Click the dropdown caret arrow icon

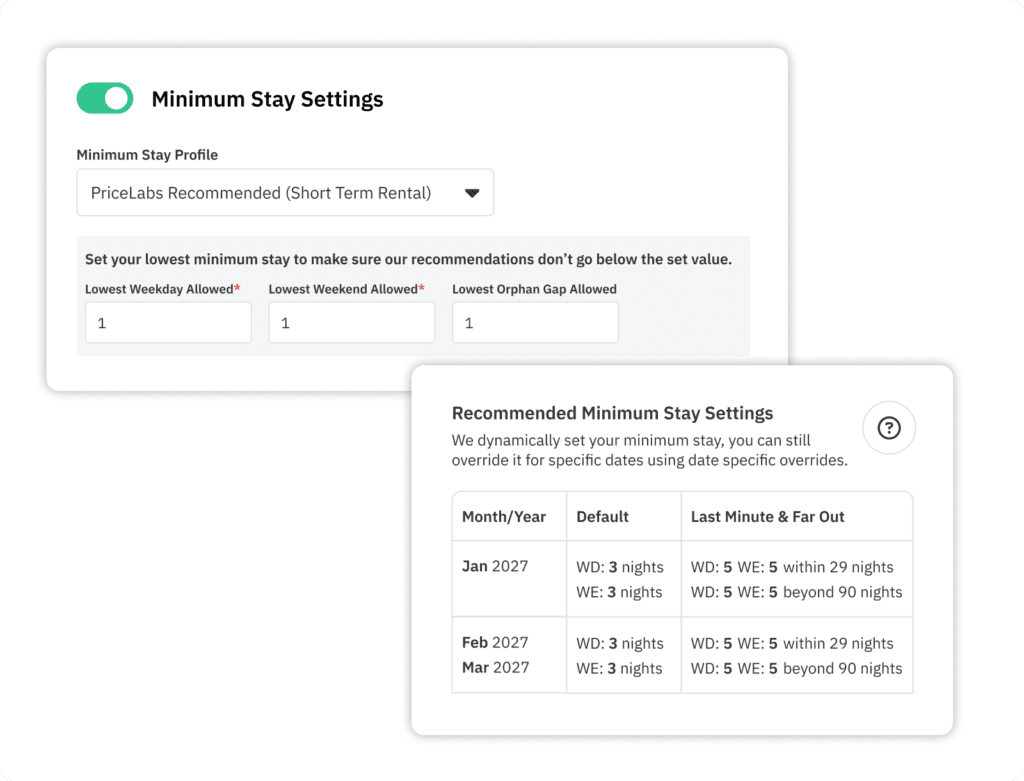(472, 193)
